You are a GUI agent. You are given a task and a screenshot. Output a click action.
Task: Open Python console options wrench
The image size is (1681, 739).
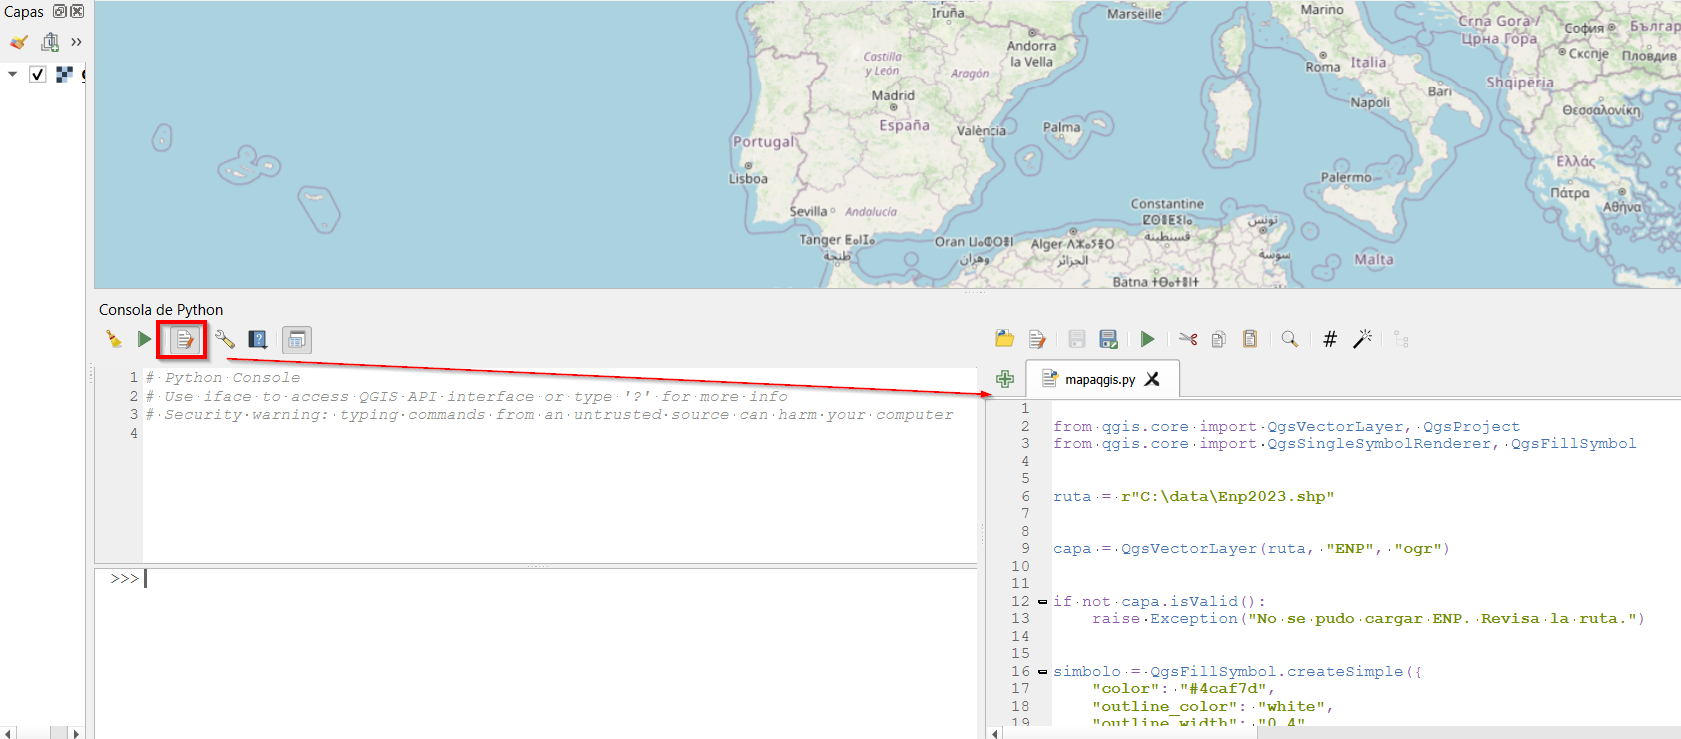[x=225, y=340]
